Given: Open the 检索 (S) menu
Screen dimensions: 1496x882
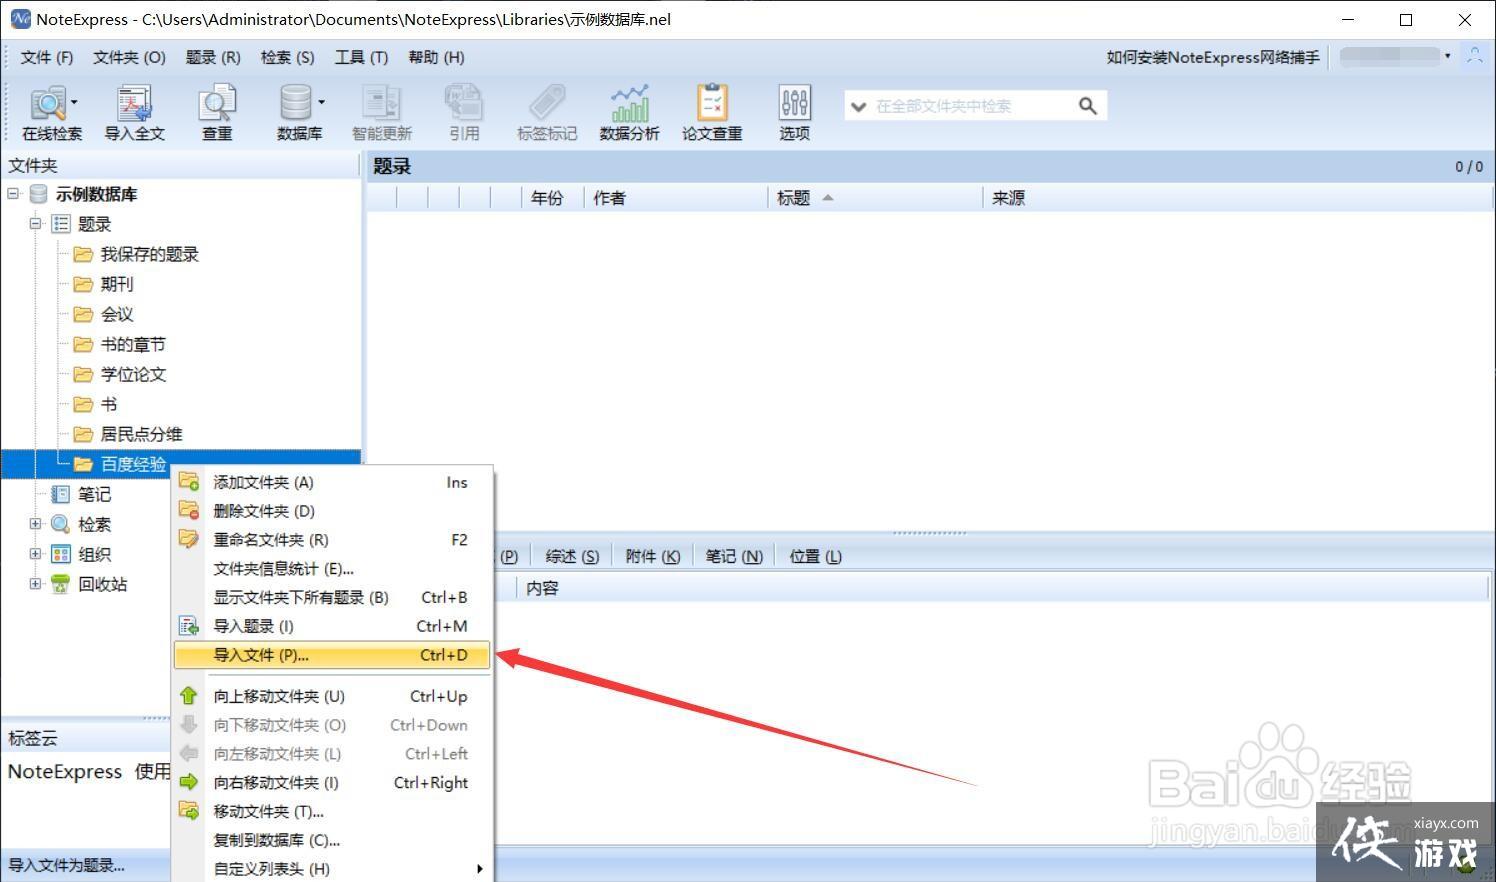Looking at the screenshot, I should coord(287,57).
